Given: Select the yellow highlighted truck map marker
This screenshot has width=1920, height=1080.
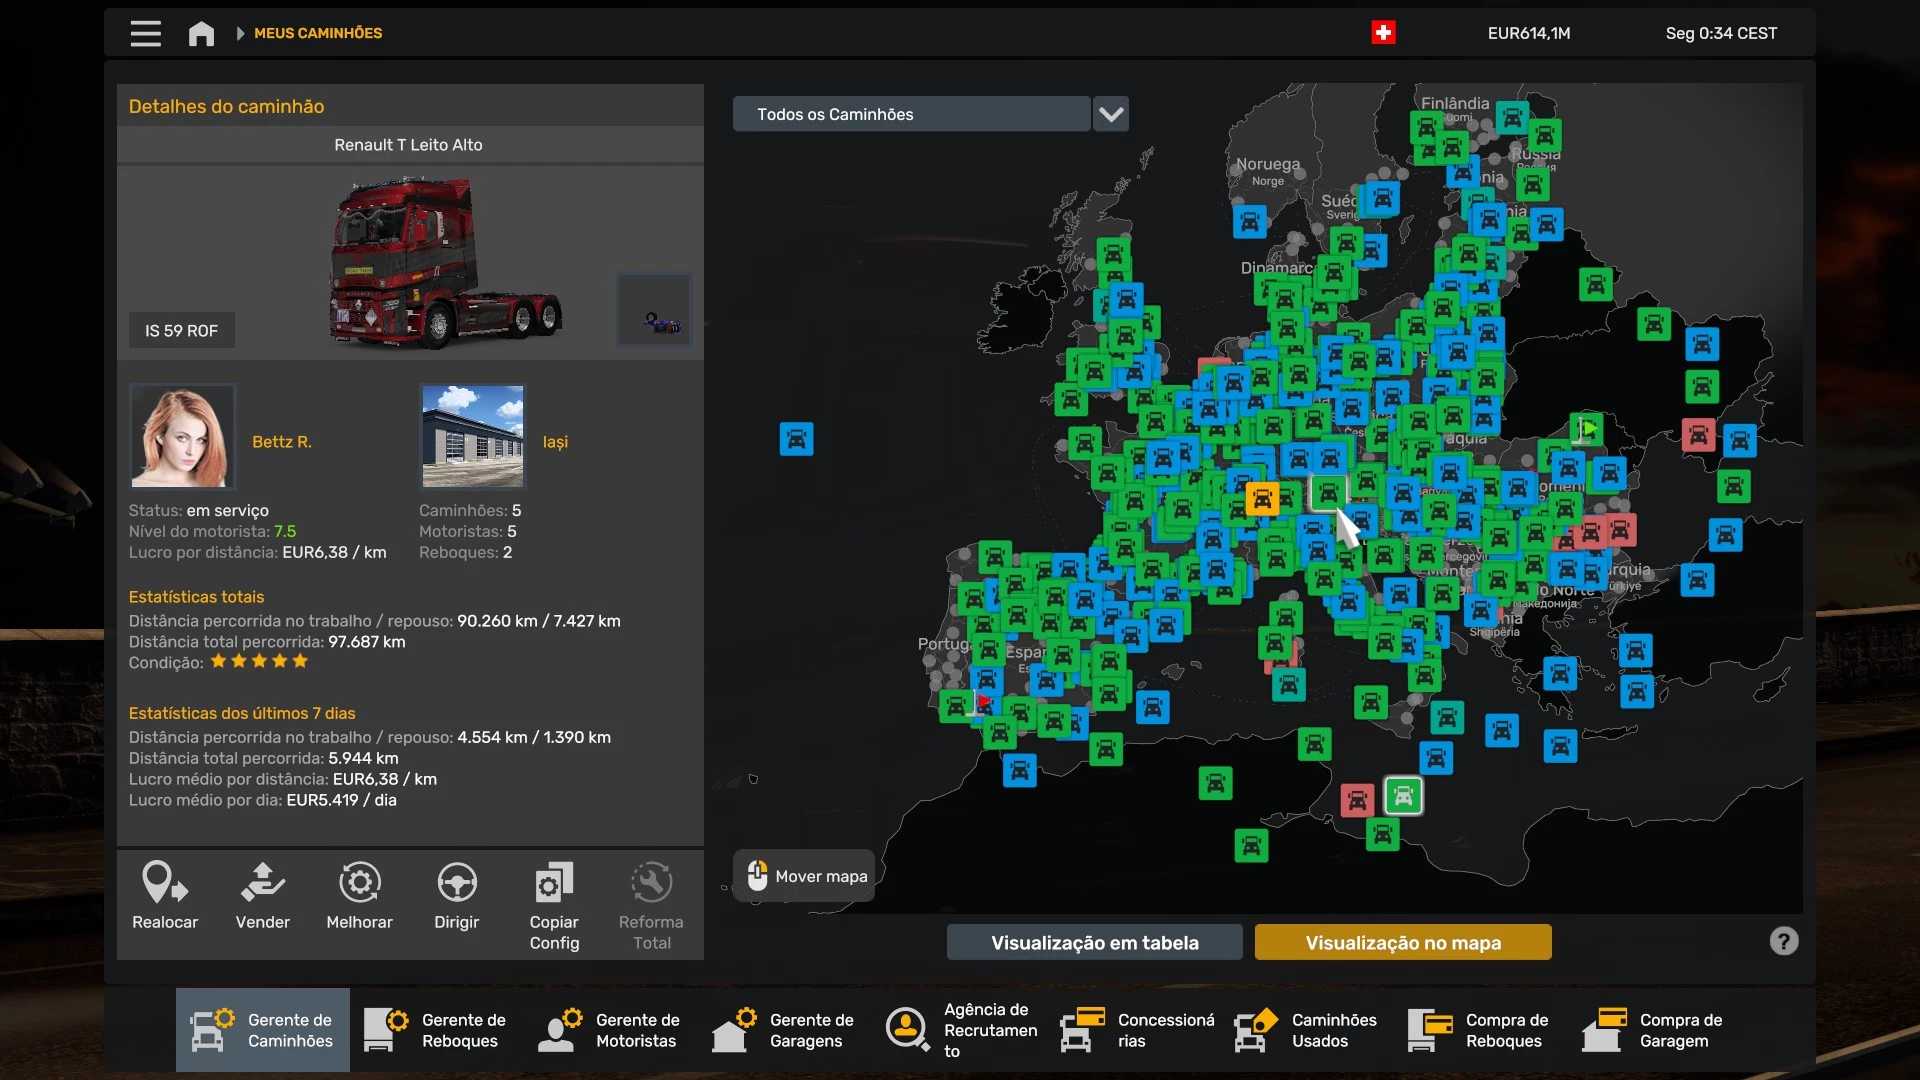Looking at the screenshot, I should pos(1262,498).
